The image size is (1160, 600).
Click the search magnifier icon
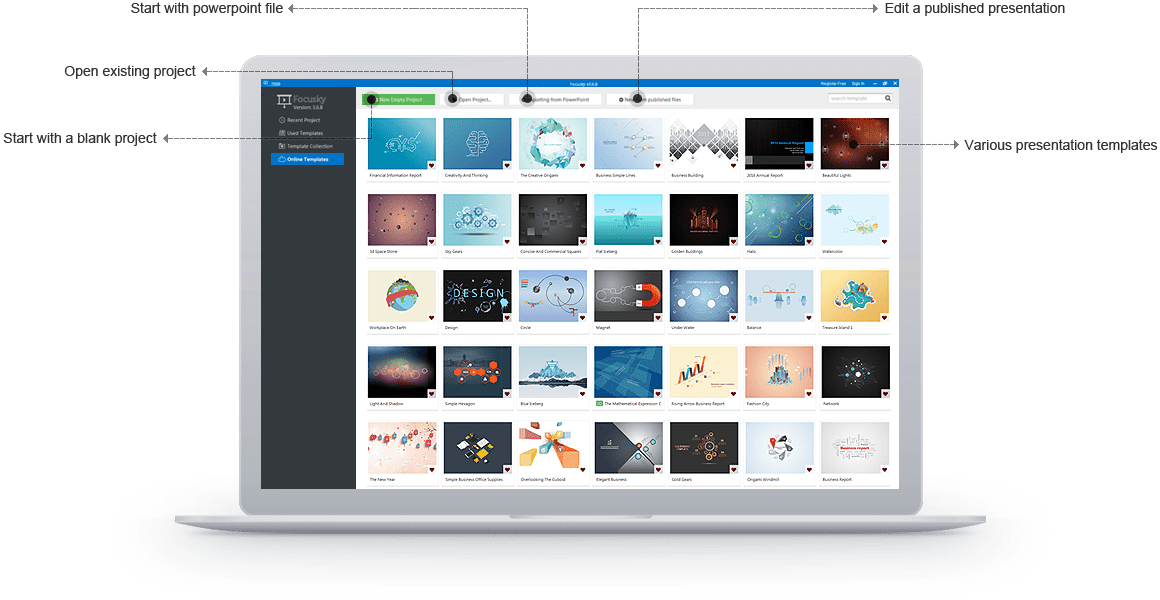(888, 97)
